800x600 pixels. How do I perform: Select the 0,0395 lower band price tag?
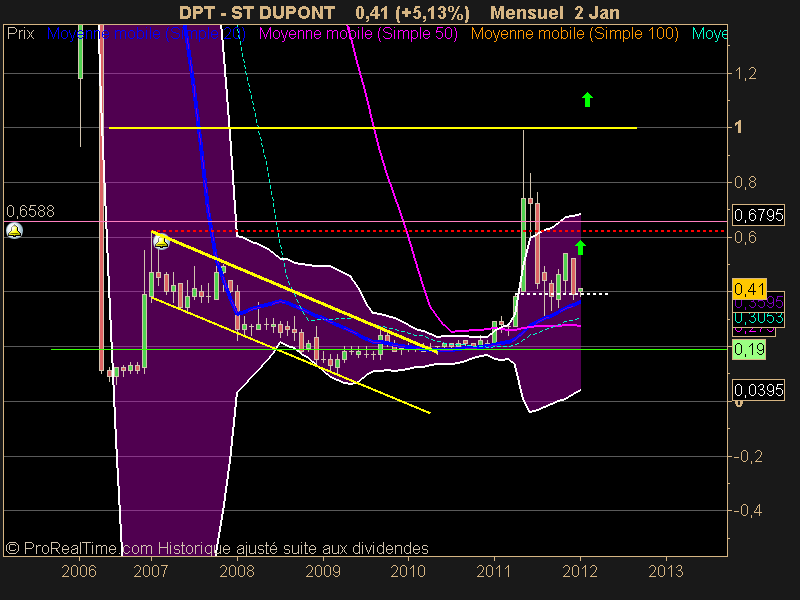[758, 390]
